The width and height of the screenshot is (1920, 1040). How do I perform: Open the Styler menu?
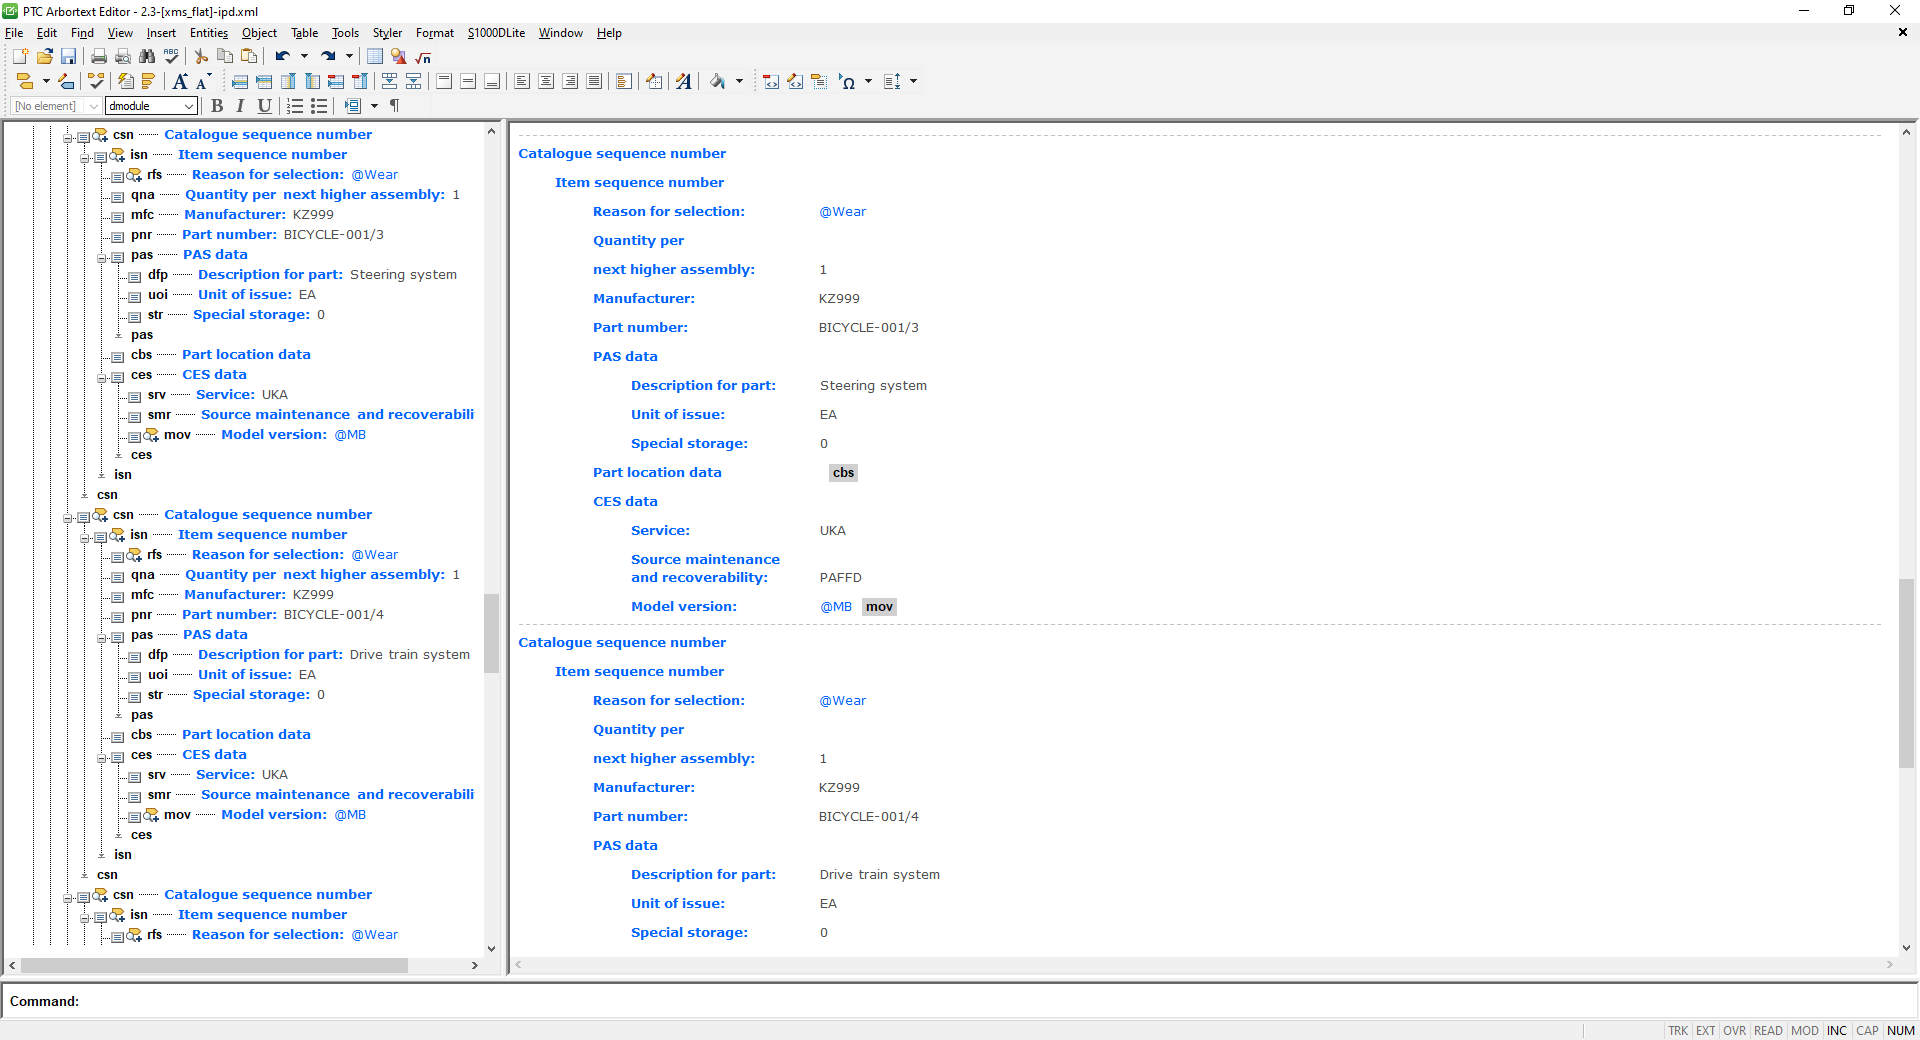click(387, 33)
